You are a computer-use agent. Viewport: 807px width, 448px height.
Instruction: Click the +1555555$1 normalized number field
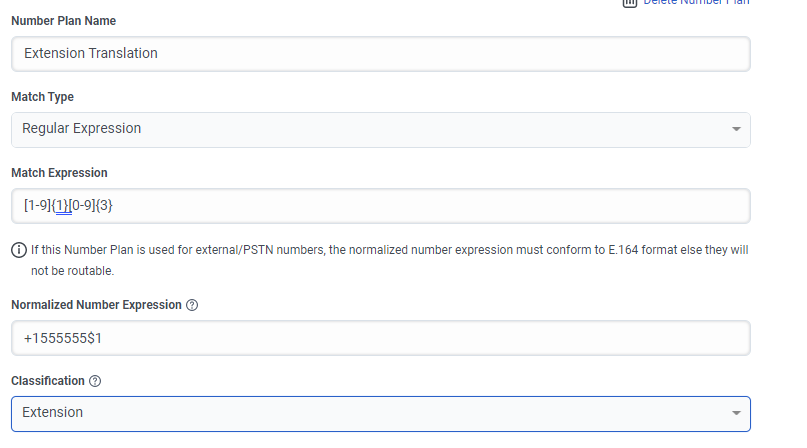pyautogui.click(x=380, y=338)
